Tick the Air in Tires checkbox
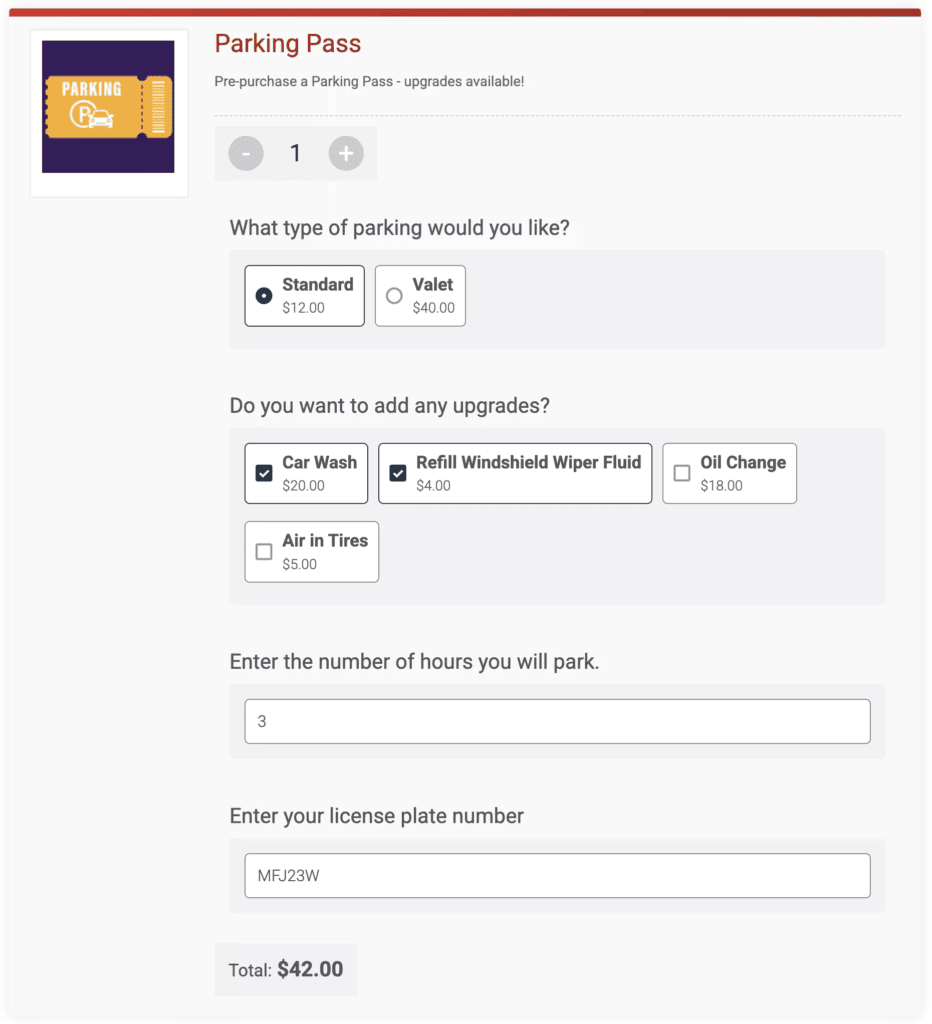This screenshot has height=1024, width=932. [x=264, y=551]
